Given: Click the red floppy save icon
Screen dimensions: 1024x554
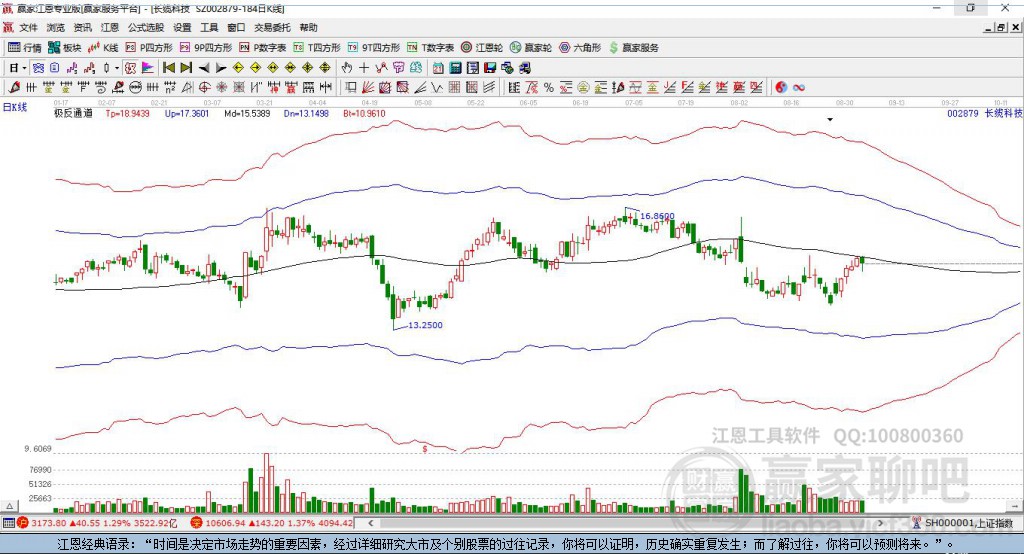Looking at the screenshot, I should (490, 68).
